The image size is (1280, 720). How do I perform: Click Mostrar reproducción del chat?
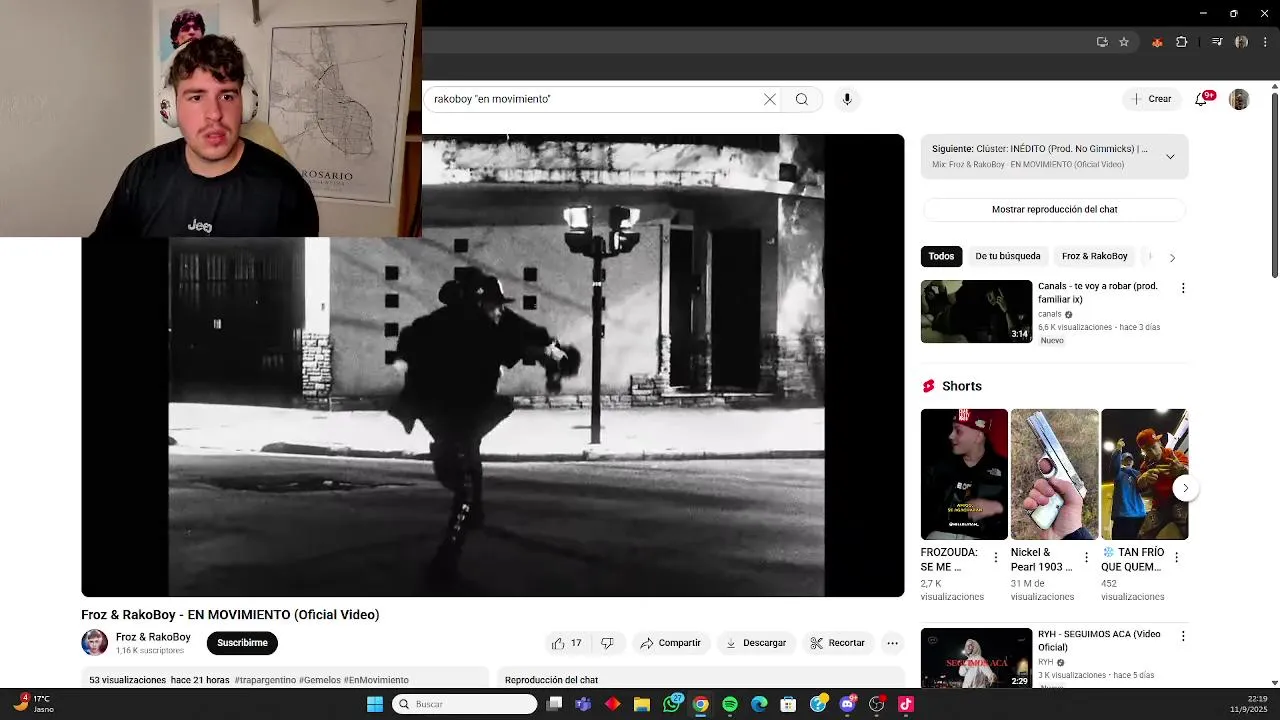[x=1054, y=209]
